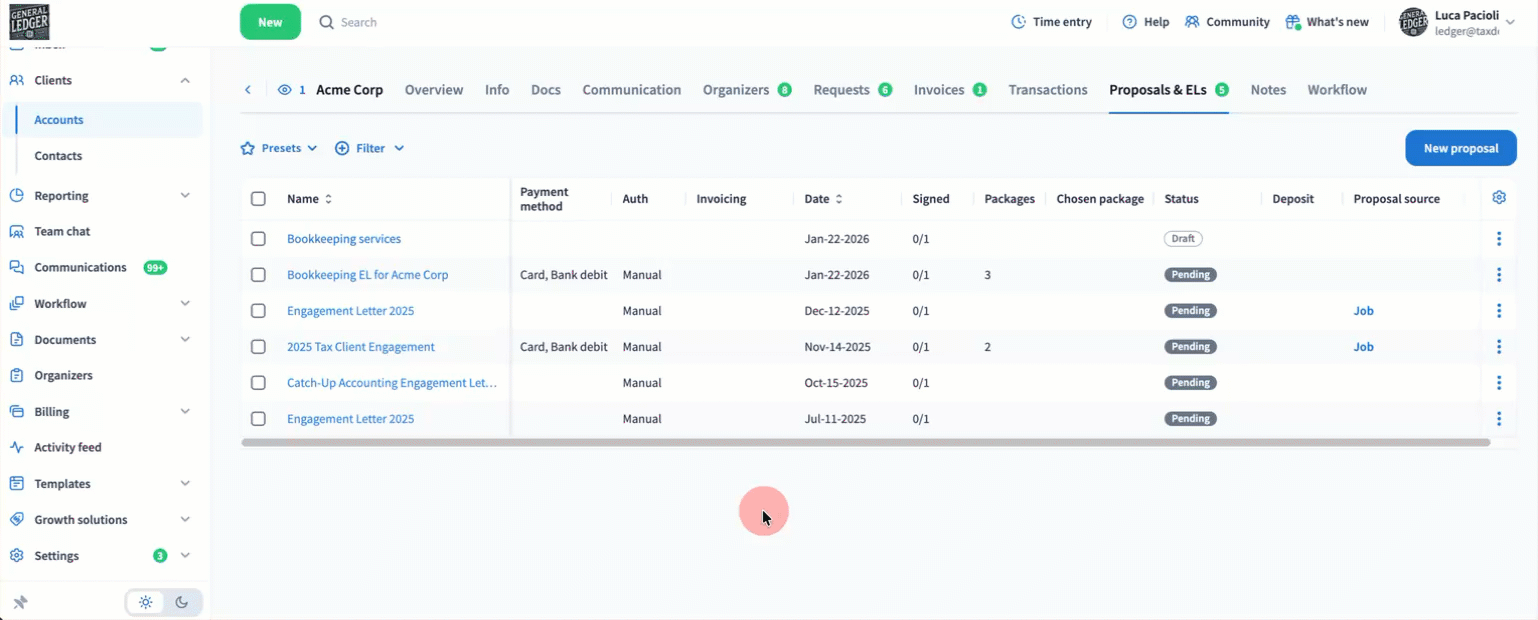
Task: Click the horizontal table scrollbar
Action: pyautogui.click(x=865, y=442)
